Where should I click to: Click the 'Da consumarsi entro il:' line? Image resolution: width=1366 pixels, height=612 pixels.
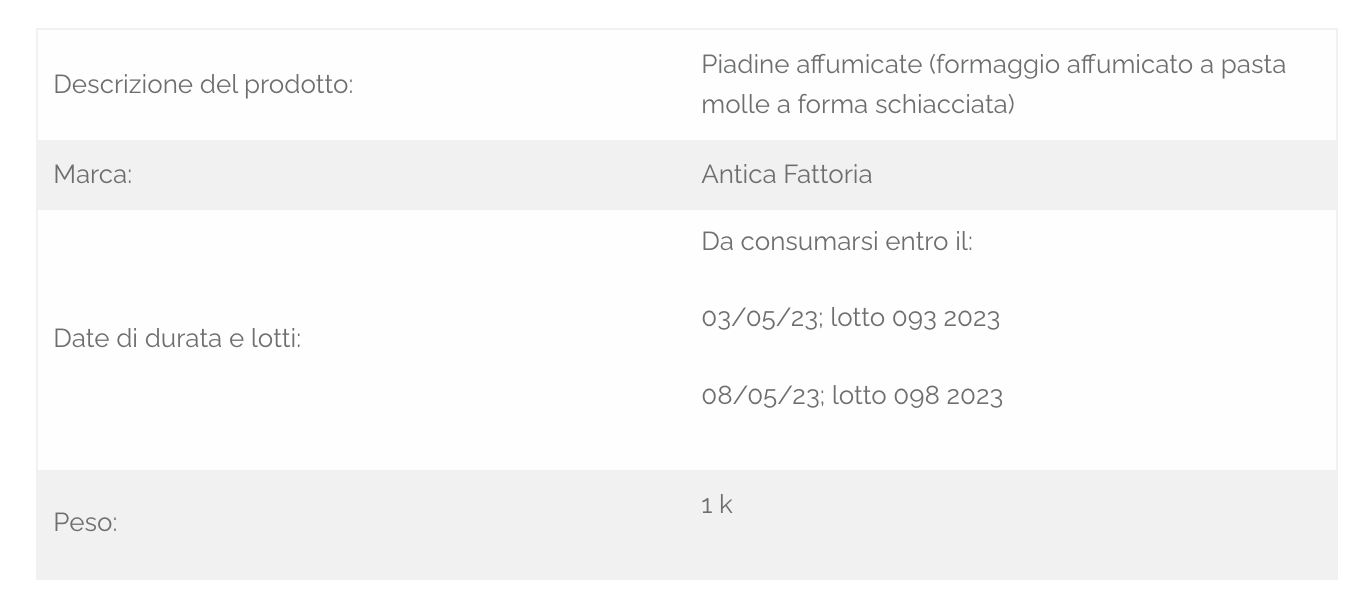[837, 242]
